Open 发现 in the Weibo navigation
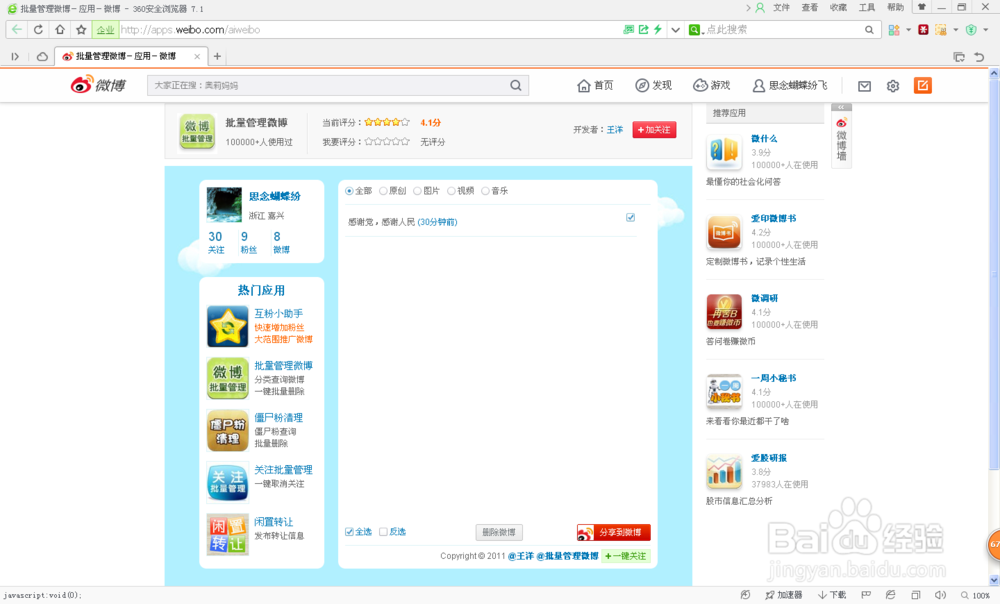Viewport: 1000px width, 604px height. click(654, 85)
